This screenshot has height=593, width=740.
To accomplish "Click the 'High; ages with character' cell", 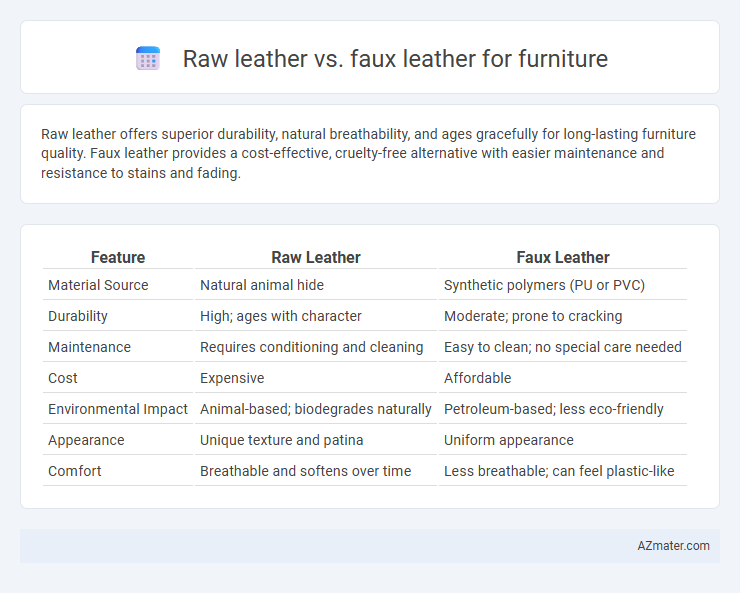I will [281, 316].
